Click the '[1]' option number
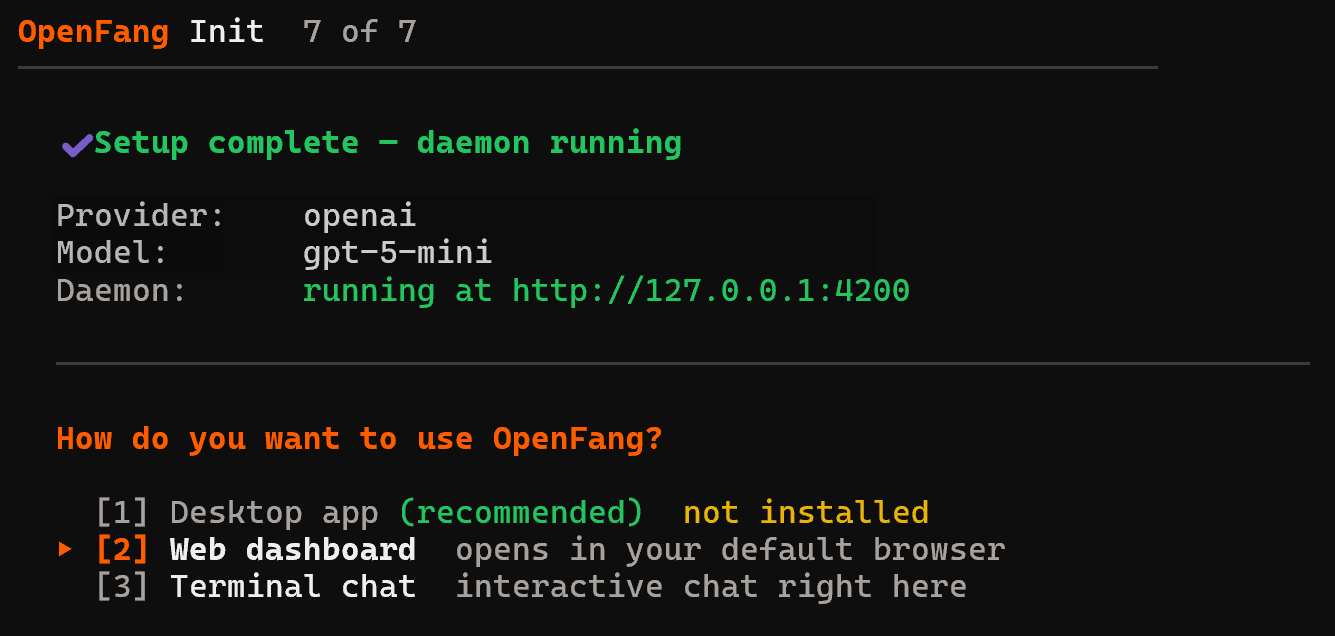This screenshot has height=636, width=1335. click(x=121, y=511)
